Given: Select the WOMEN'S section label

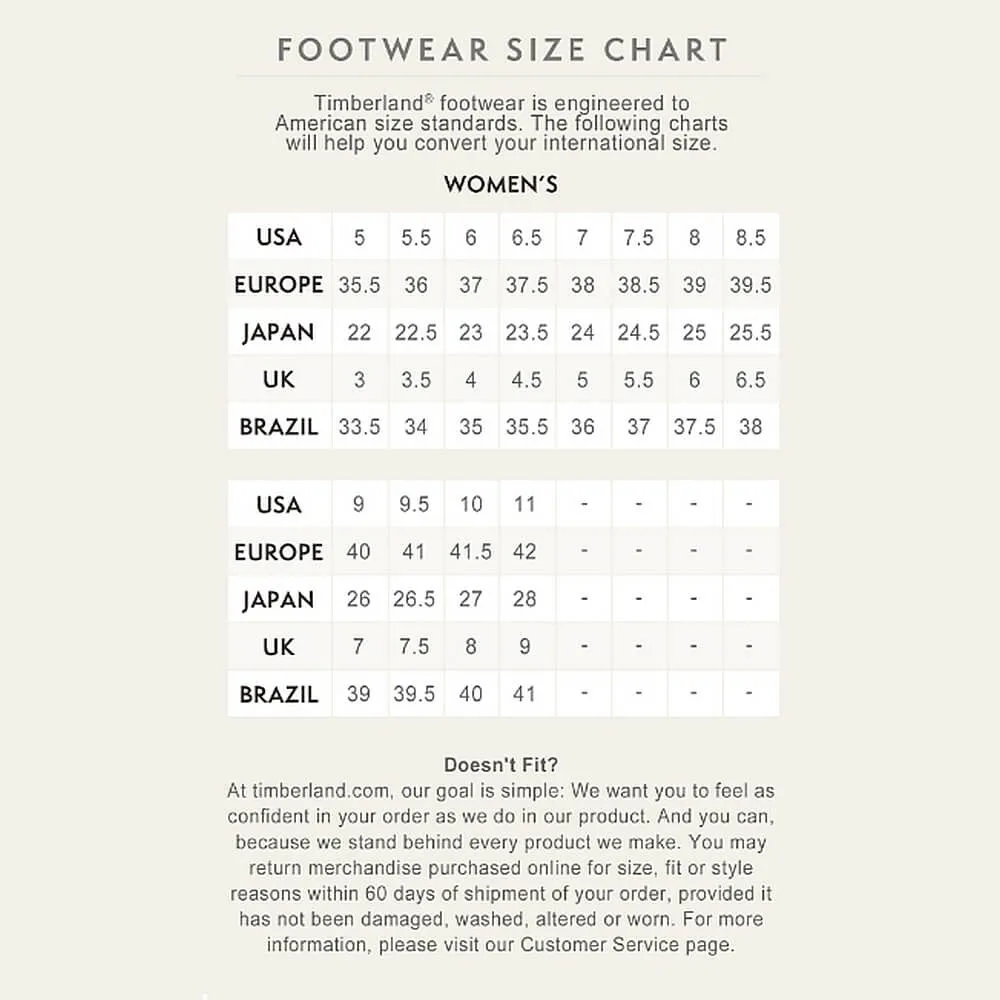Looking at the screenshot, I should point(501,184).
